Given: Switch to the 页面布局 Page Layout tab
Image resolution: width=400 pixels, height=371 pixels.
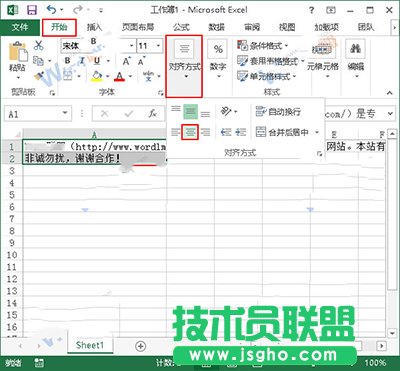Looking at the screenshot, I should (138, 27).
